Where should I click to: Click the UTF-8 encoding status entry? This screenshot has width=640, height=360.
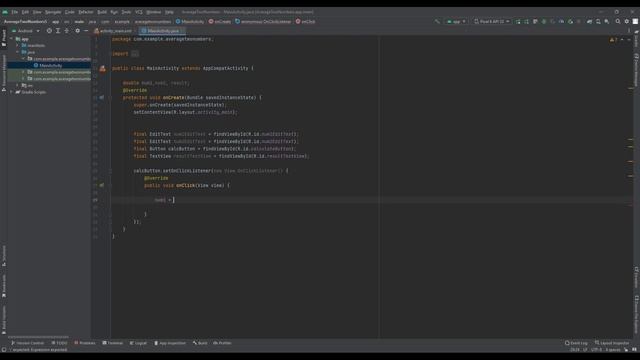[596, 350]
